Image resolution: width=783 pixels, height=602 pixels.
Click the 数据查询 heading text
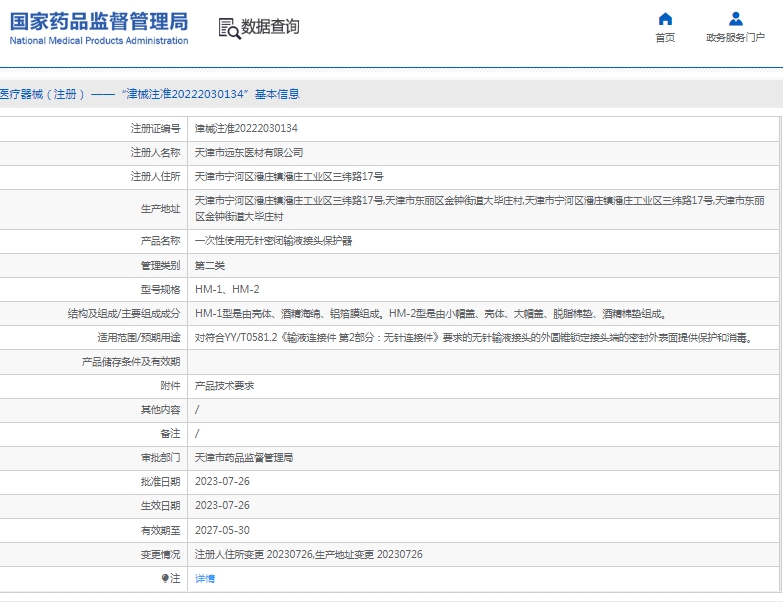click(270, 26)
